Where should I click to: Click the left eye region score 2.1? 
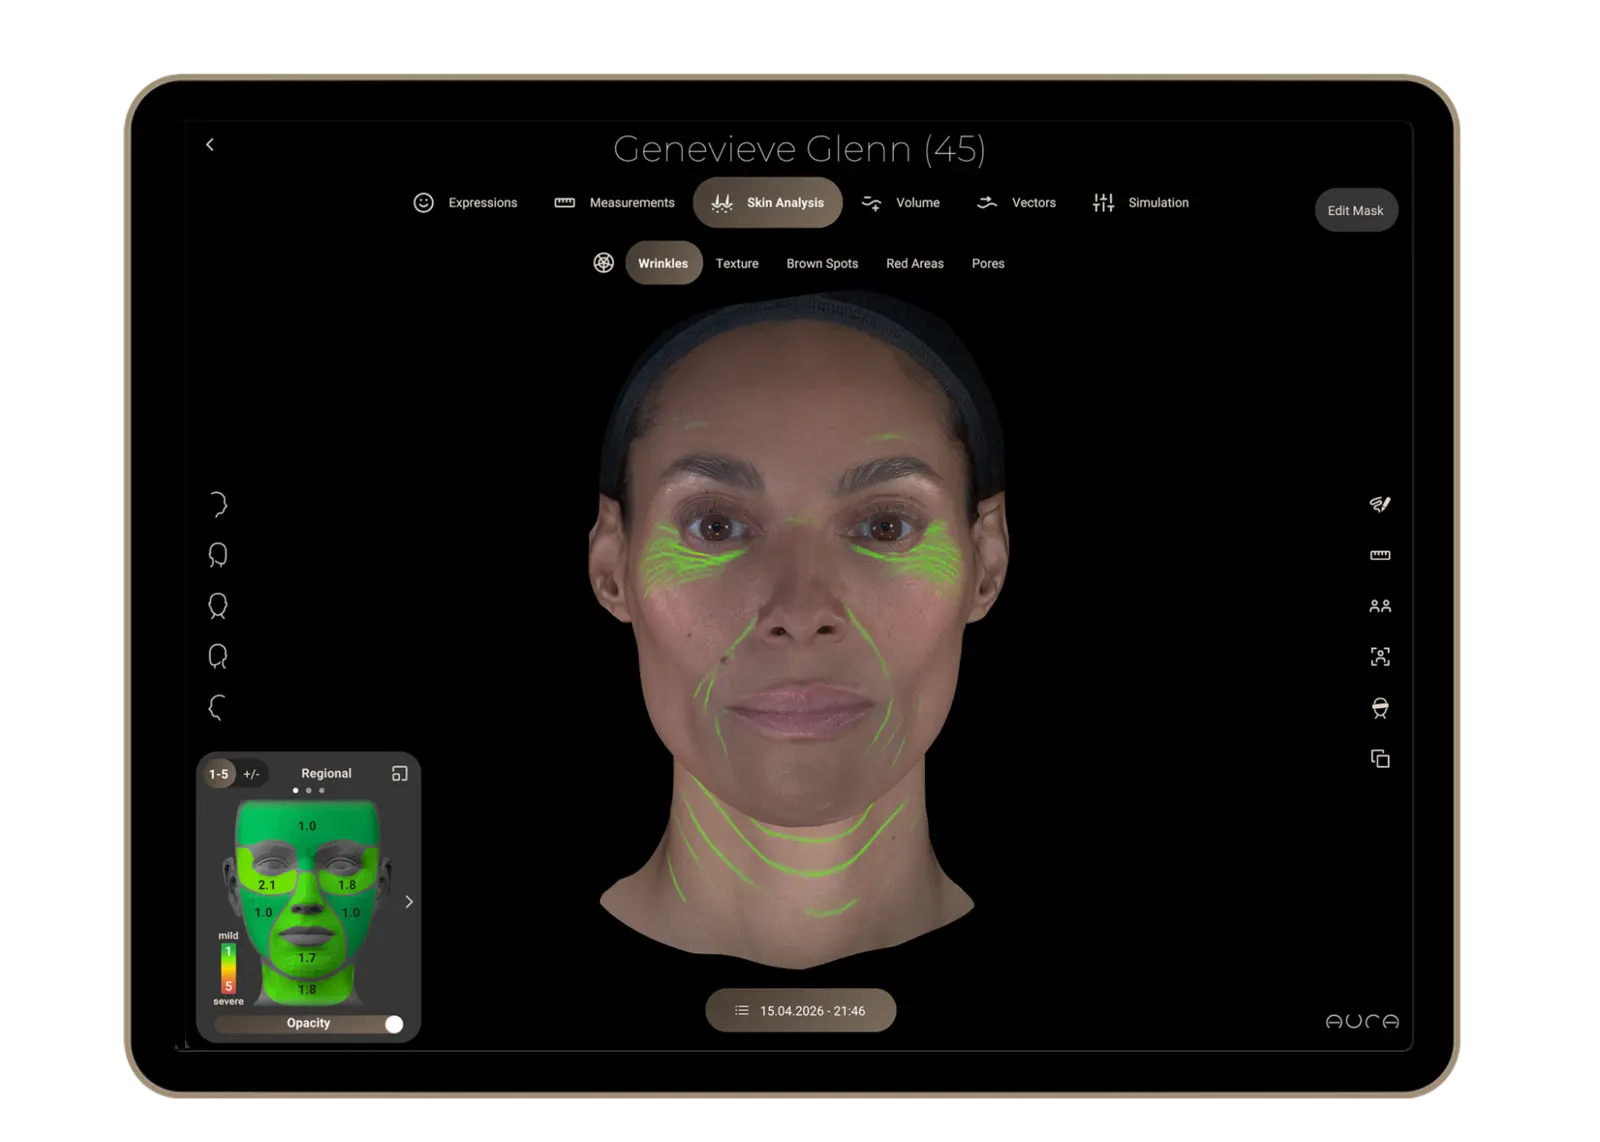coord(267,885)
